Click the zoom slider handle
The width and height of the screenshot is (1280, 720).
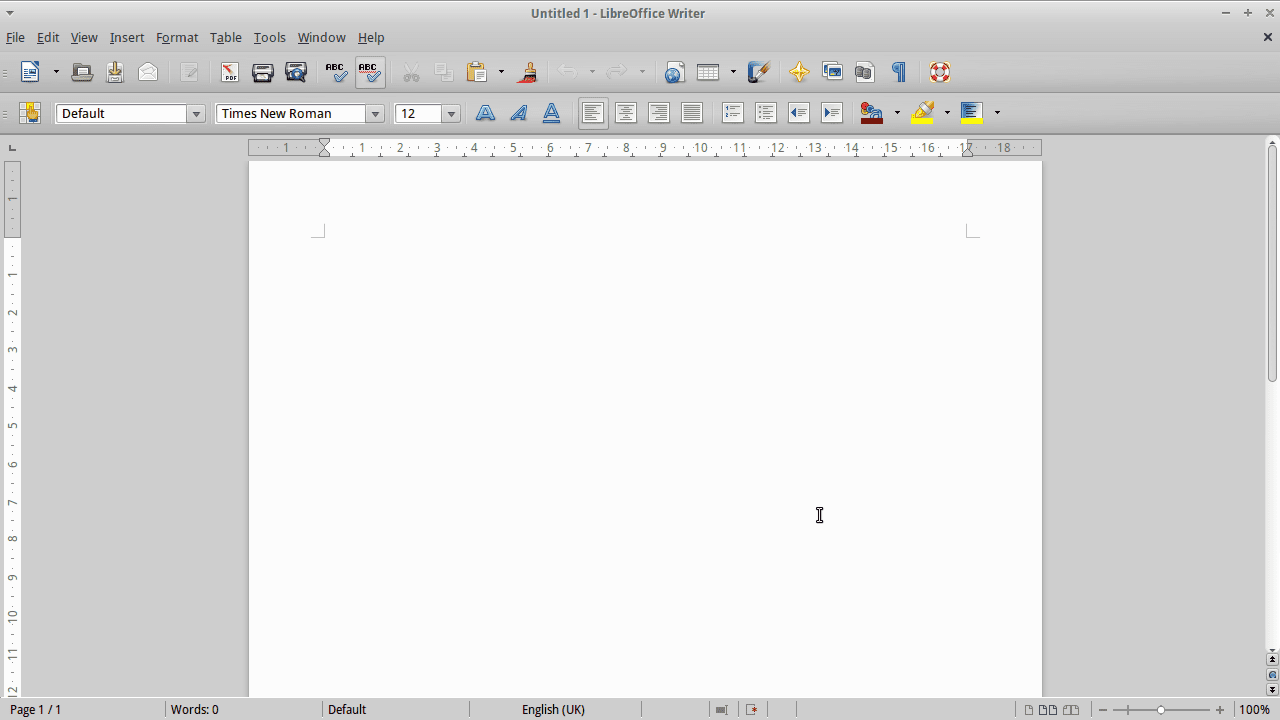point(1160,709)
